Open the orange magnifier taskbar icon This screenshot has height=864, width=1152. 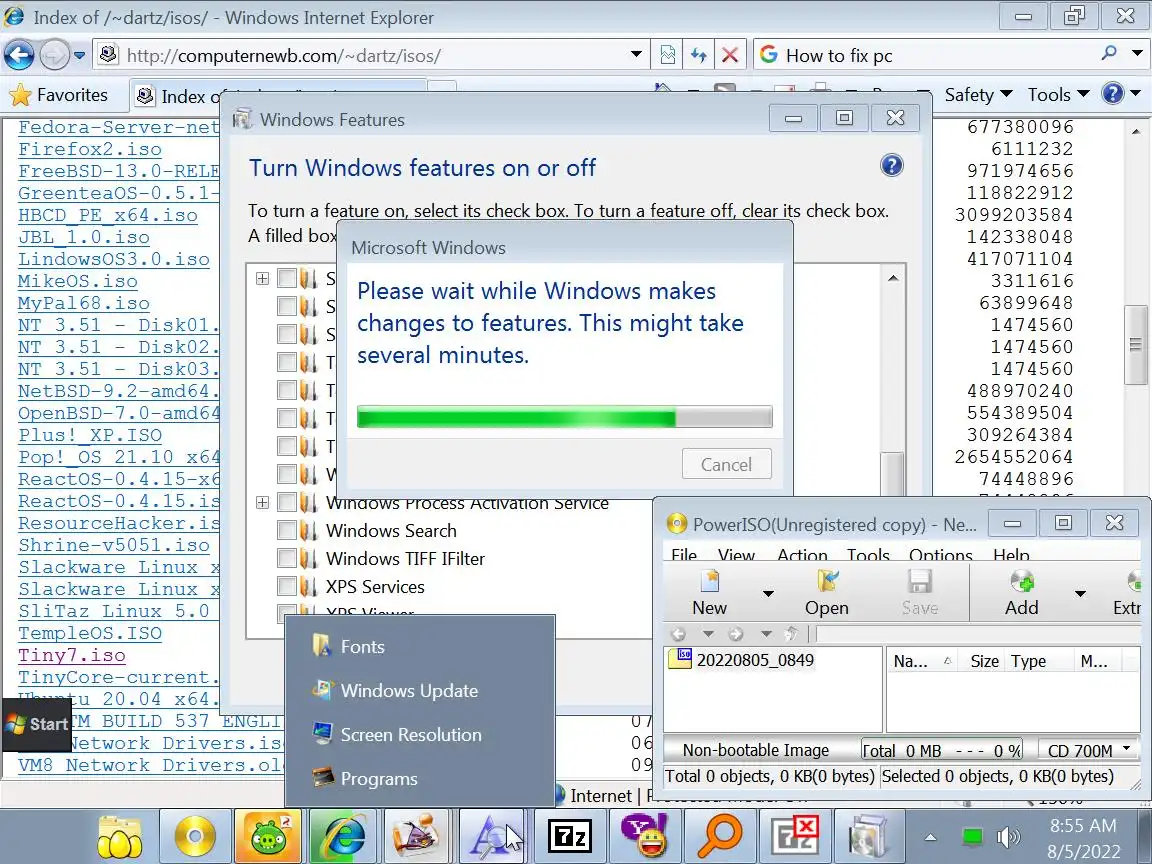(719, 836)
